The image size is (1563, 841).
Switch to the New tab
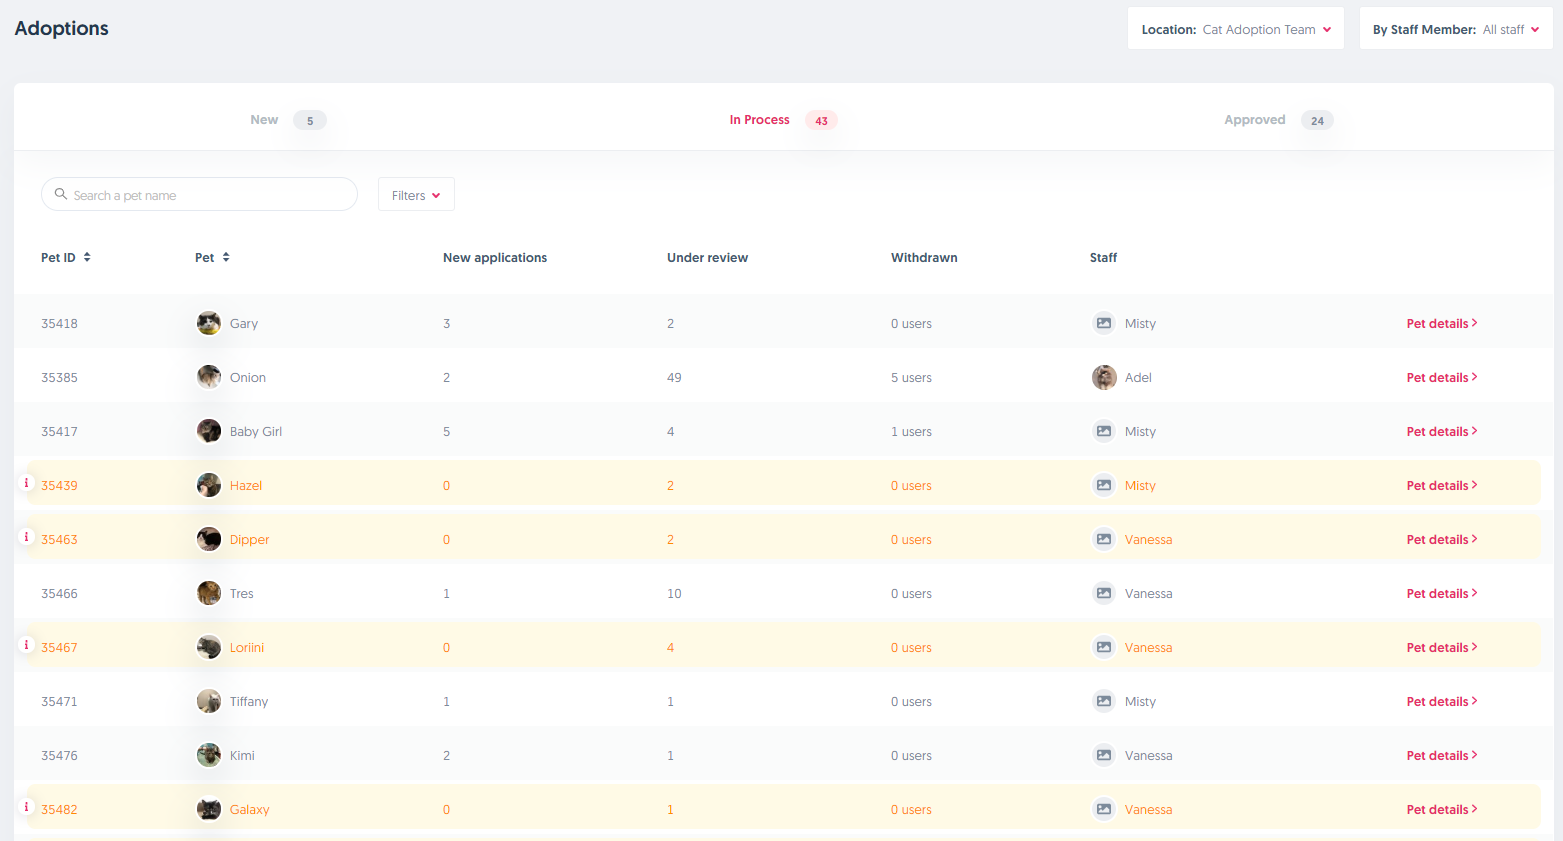(x=265, y=120)
